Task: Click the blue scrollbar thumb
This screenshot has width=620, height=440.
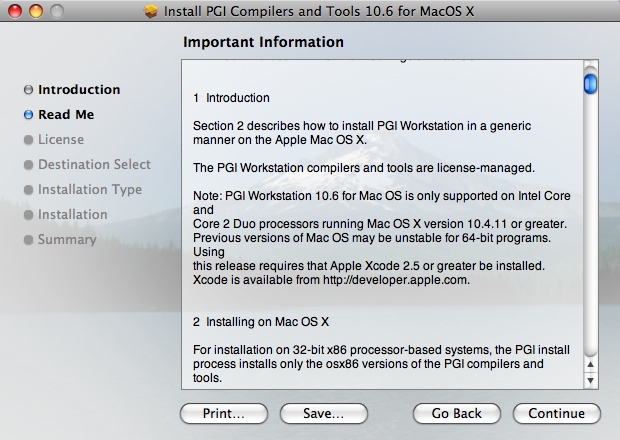Action: [590, 83]
